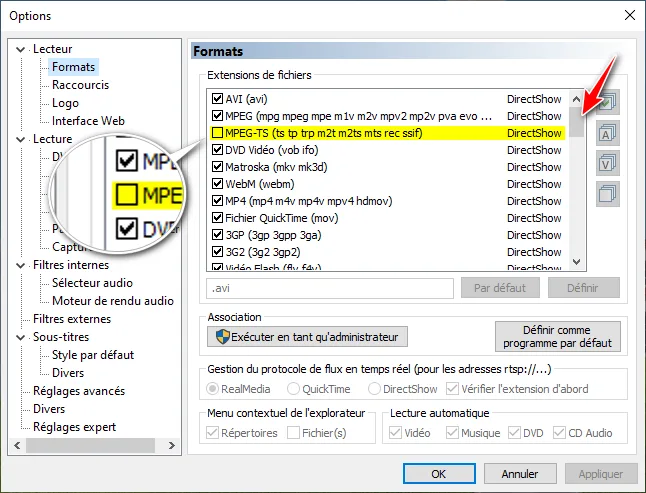Click the list scroll down arrow
Viewport: 646px width, 493px height.
(x=576, y=262)
